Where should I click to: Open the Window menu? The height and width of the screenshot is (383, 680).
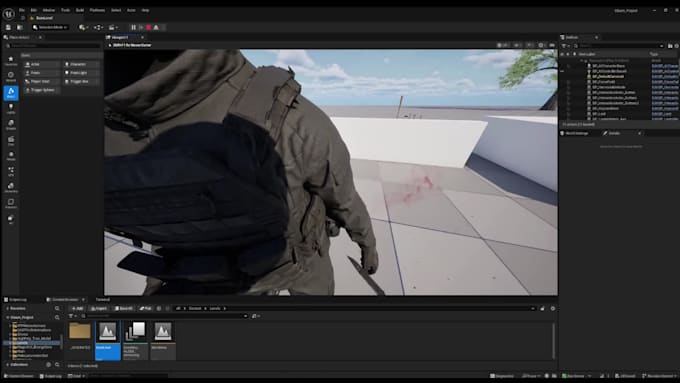point(49,10)
